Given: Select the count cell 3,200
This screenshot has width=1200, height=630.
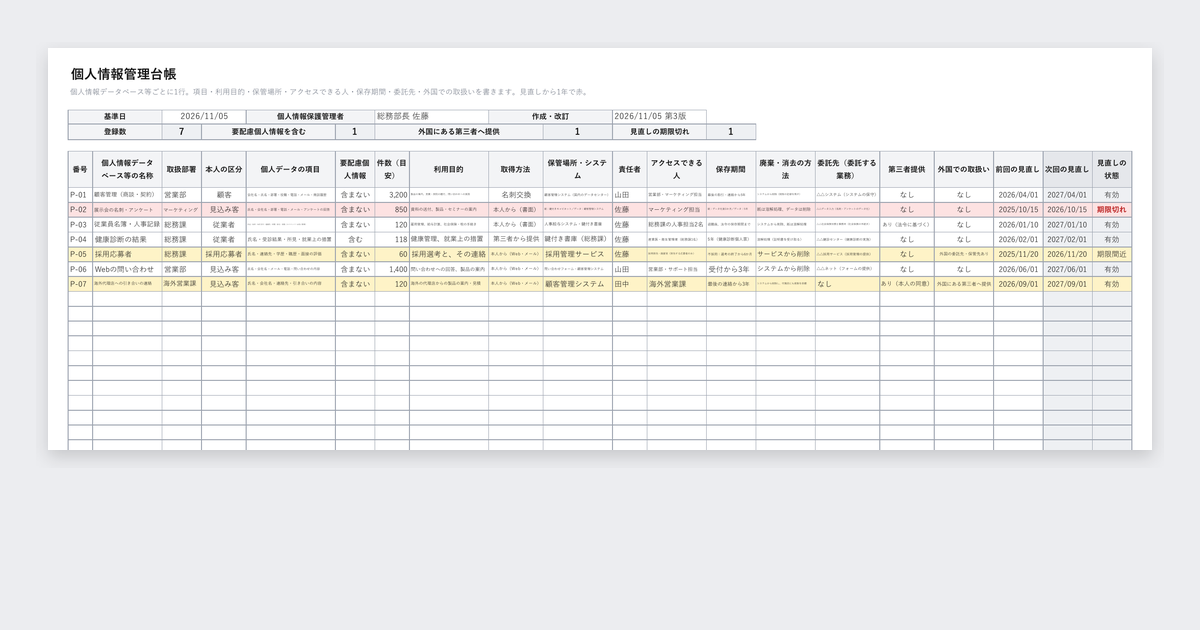Looking at the screenshot, I should click(392, 195).
